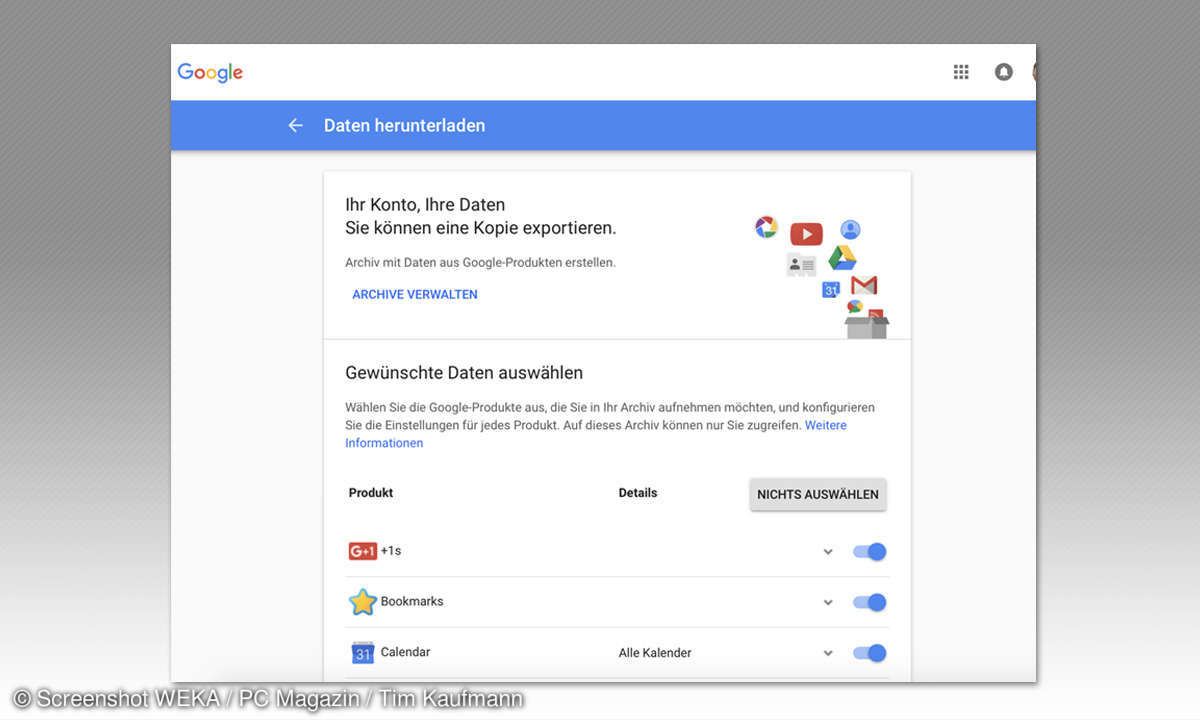The width and height of the screenshot is (1200, 720).
Task: Click the Google+ +1s product icon
Action: [x=362, y=551]
